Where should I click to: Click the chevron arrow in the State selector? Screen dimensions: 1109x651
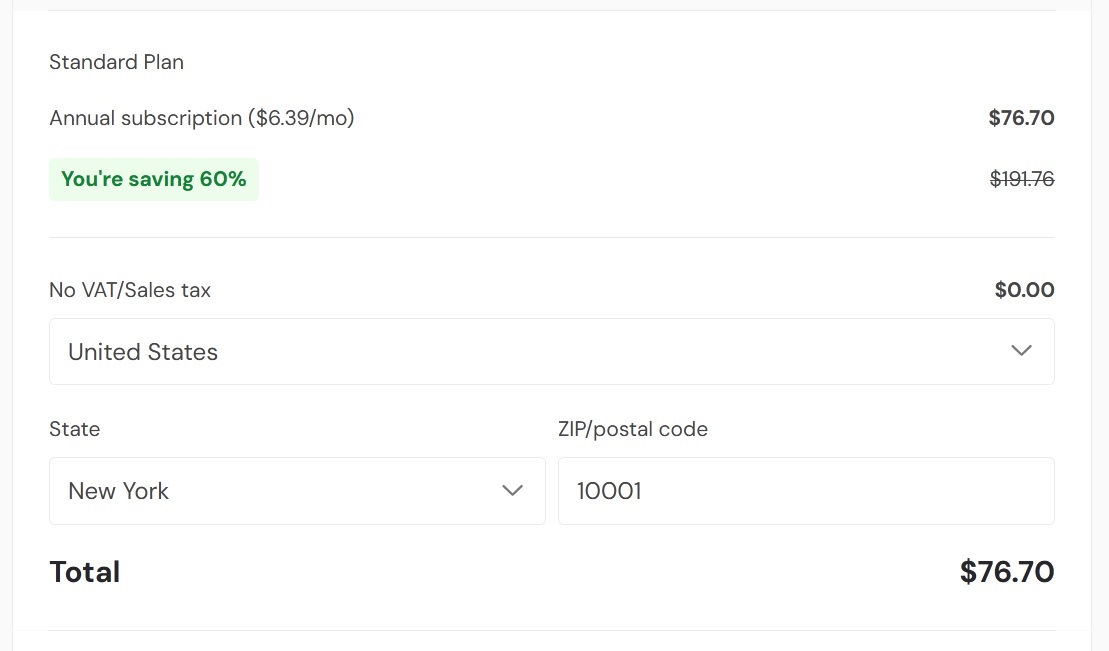pos(513,491)
